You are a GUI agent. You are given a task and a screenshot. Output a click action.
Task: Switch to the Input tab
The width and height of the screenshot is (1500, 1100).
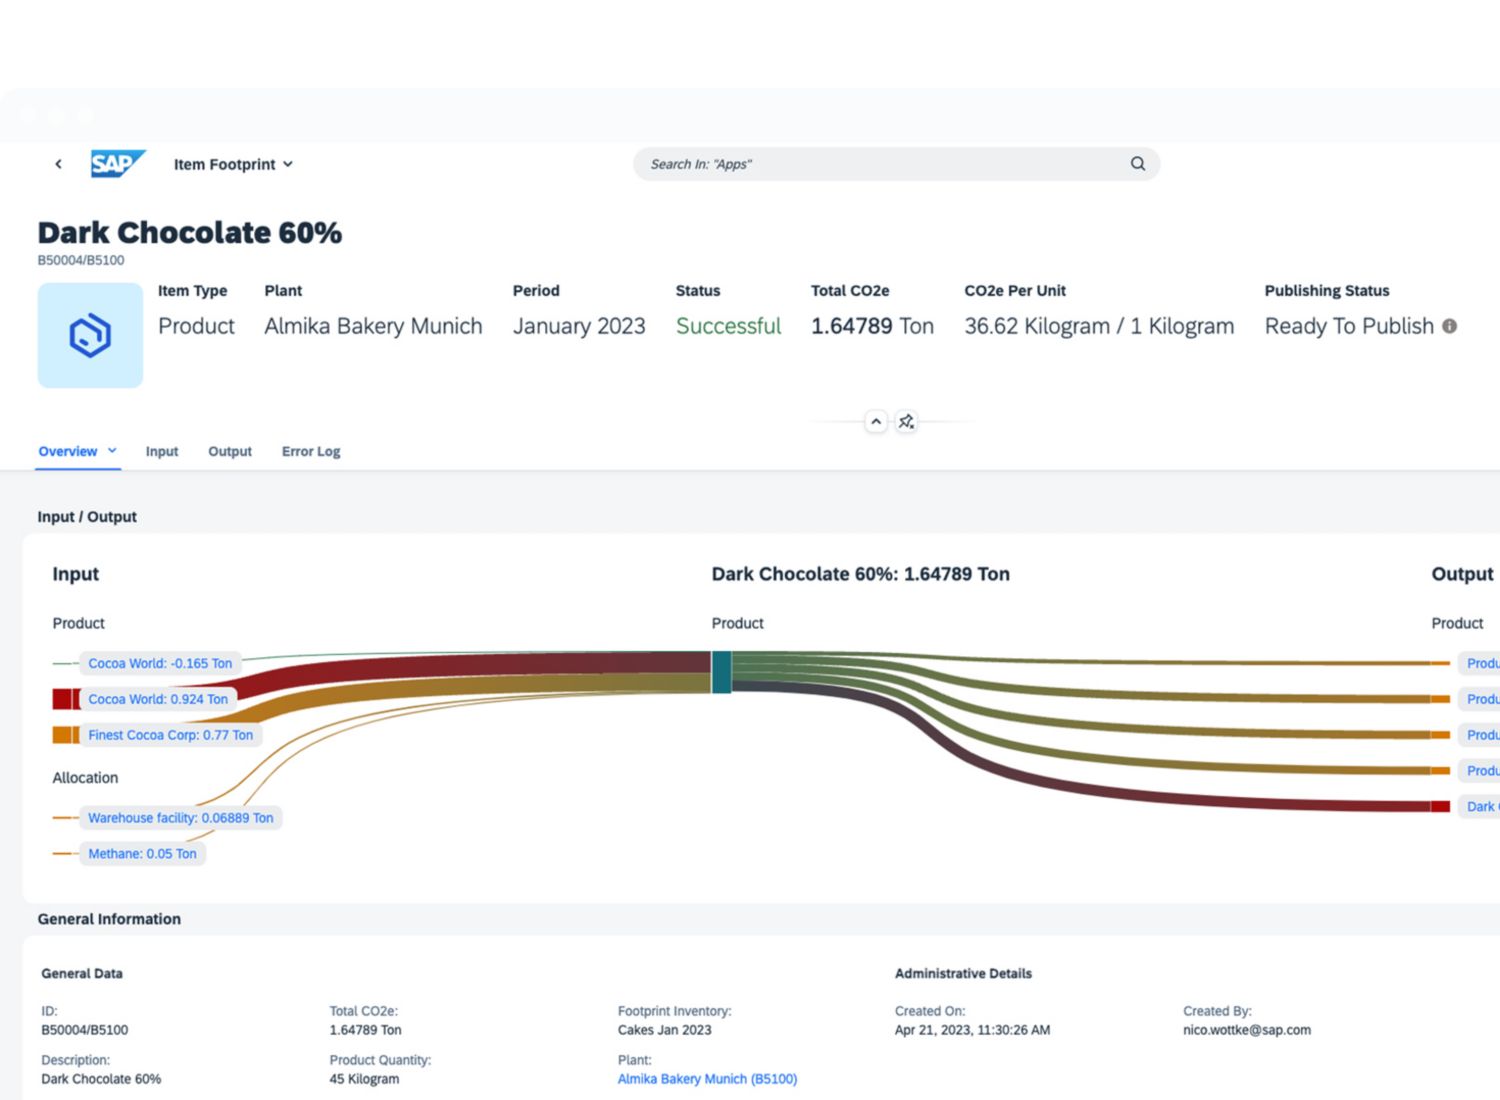pyautogui.click(x=162, y=452)
